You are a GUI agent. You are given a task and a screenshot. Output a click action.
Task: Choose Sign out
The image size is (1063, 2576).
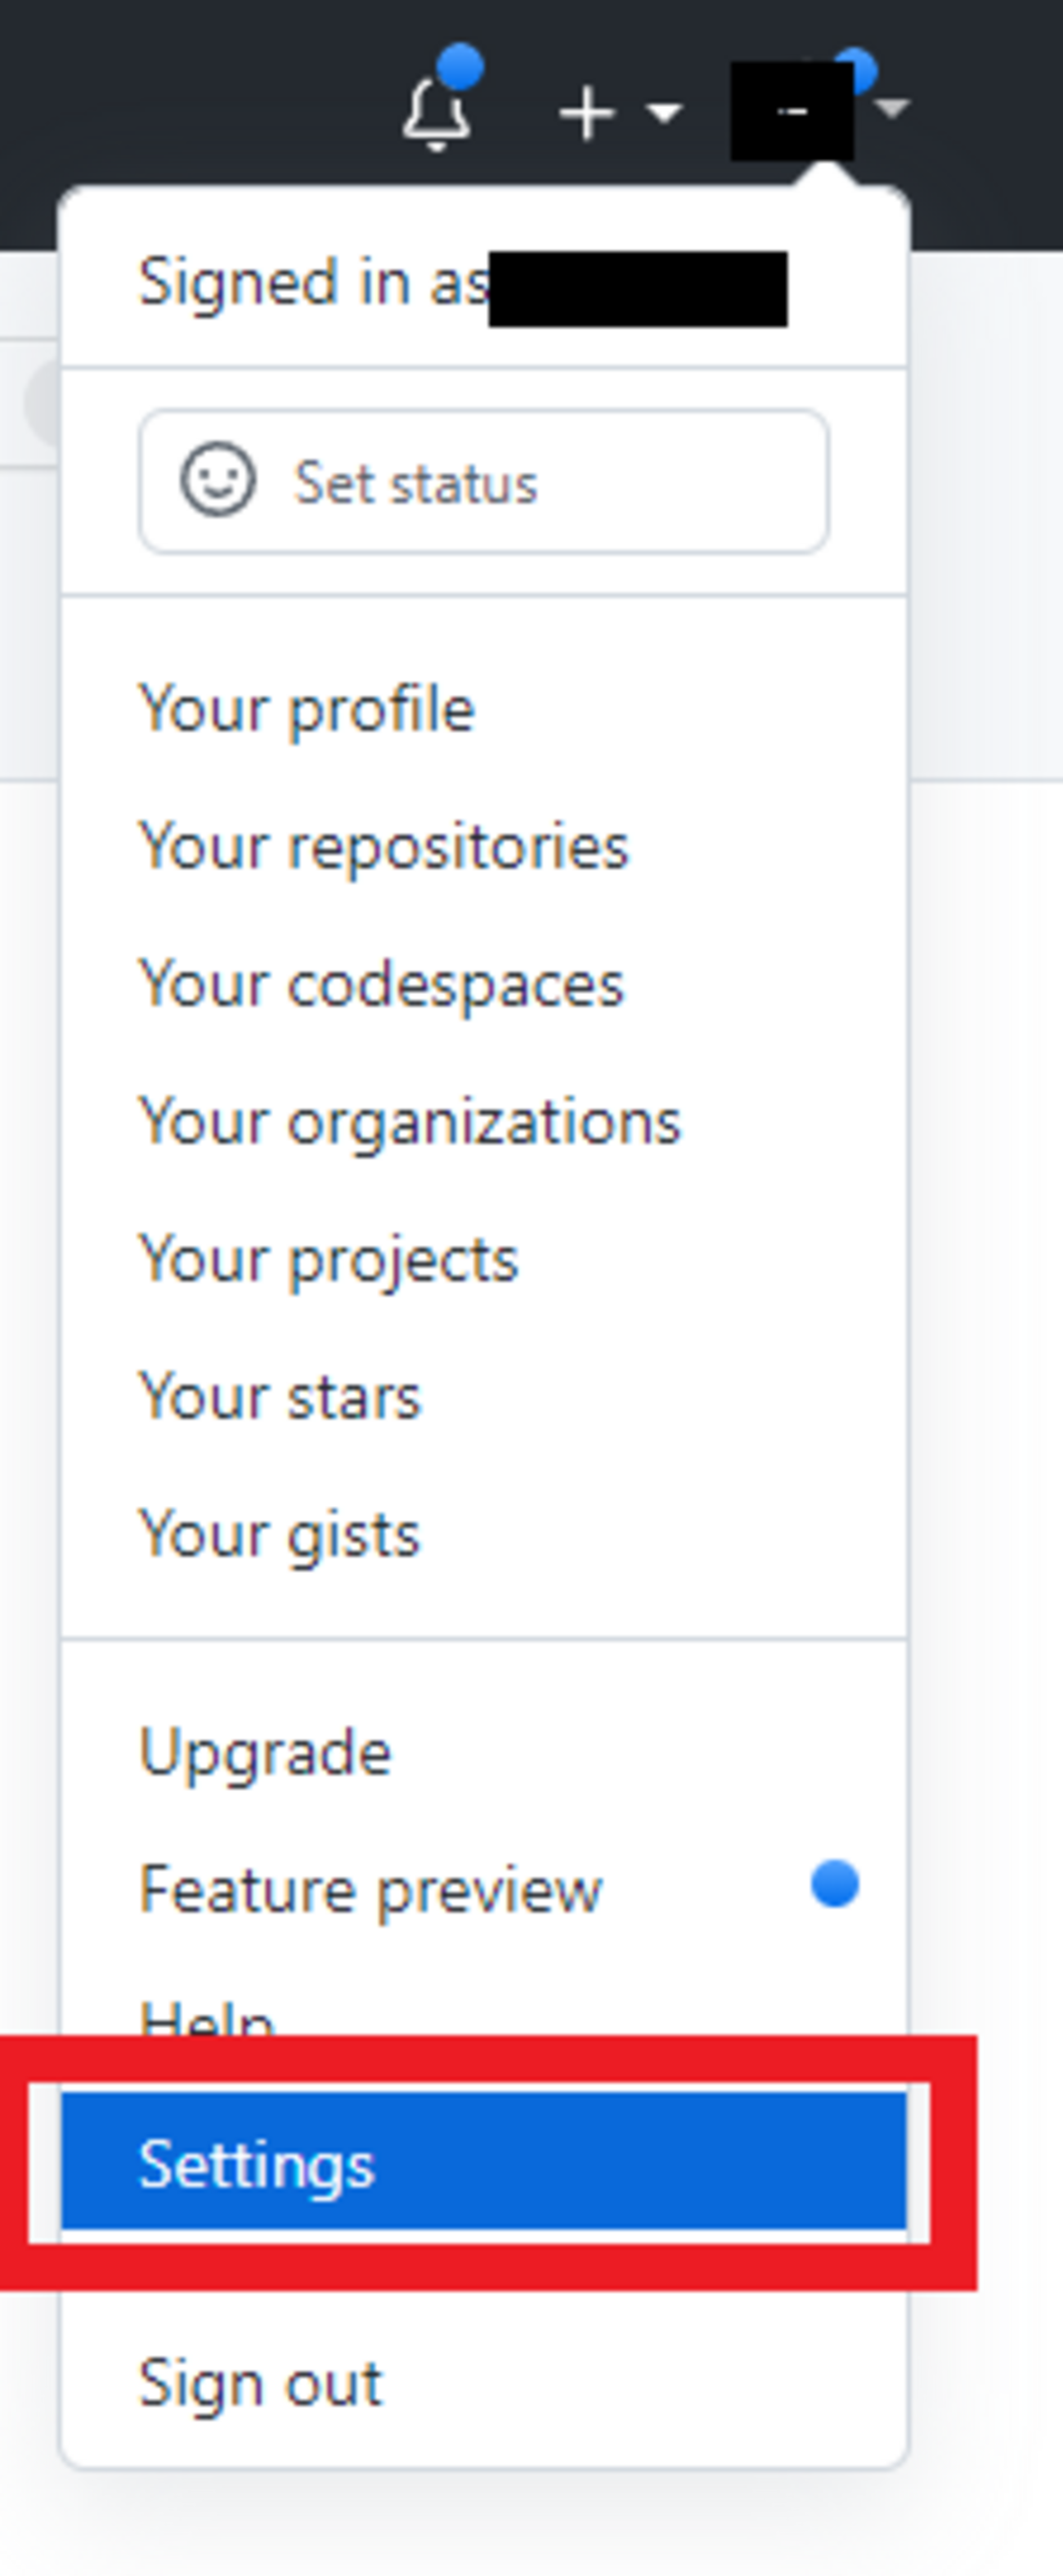click(260, 2383)
